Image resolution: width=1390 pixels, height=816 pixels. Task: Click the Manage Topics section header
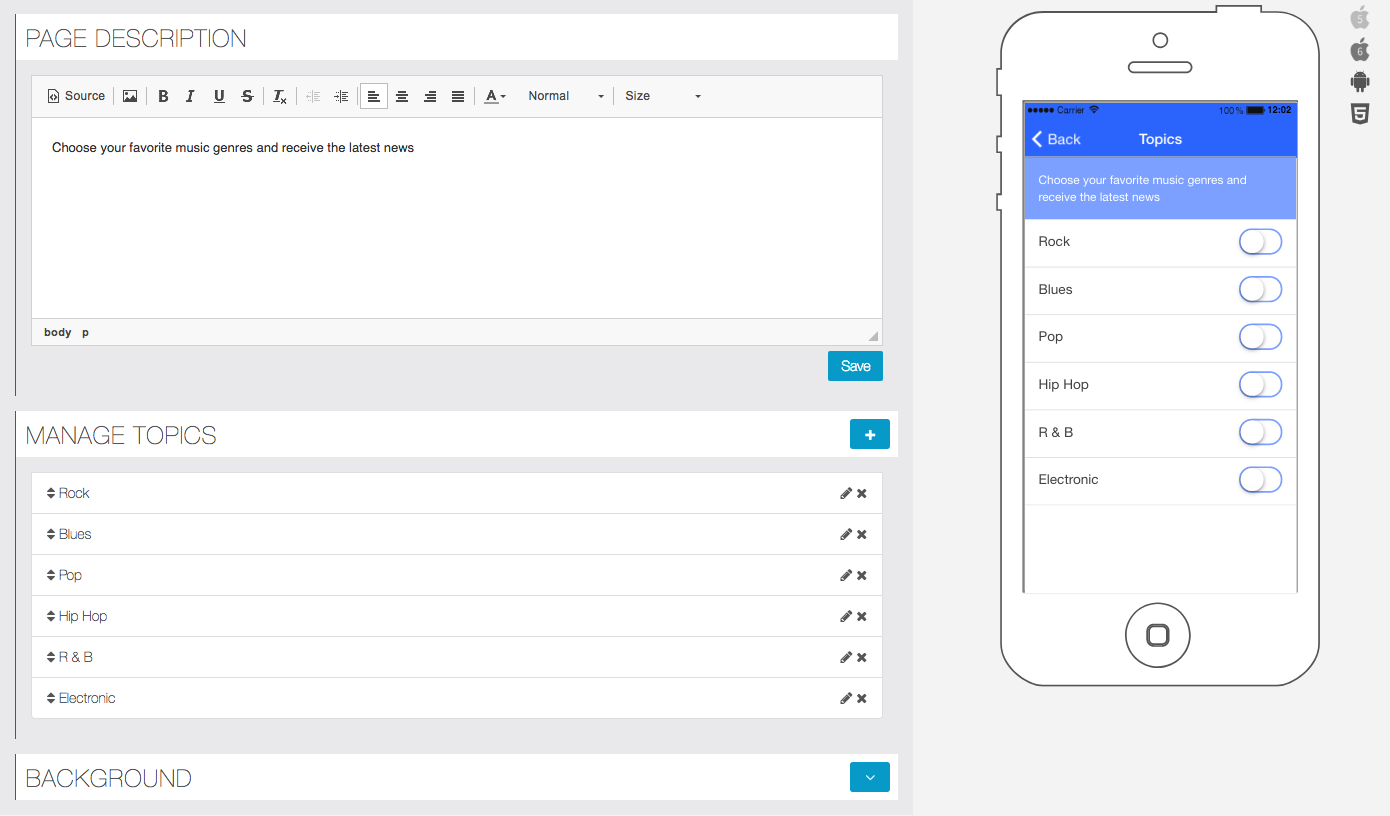121,435
